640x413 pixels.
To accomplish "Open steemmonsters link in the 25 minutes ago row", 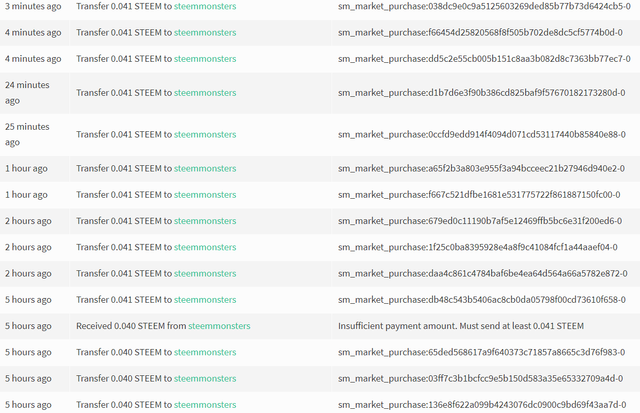I will (205, 134).
